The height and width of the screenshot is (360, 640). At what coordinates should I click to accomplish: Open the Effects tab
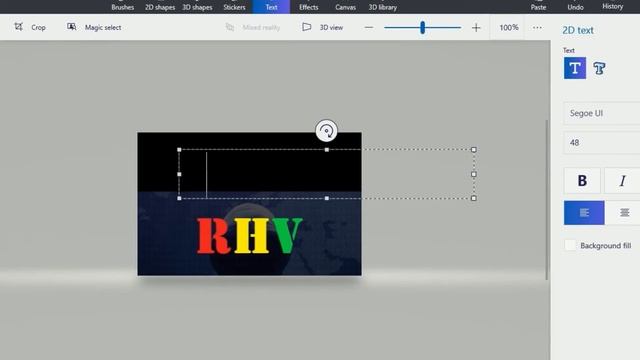pos(309,7)
